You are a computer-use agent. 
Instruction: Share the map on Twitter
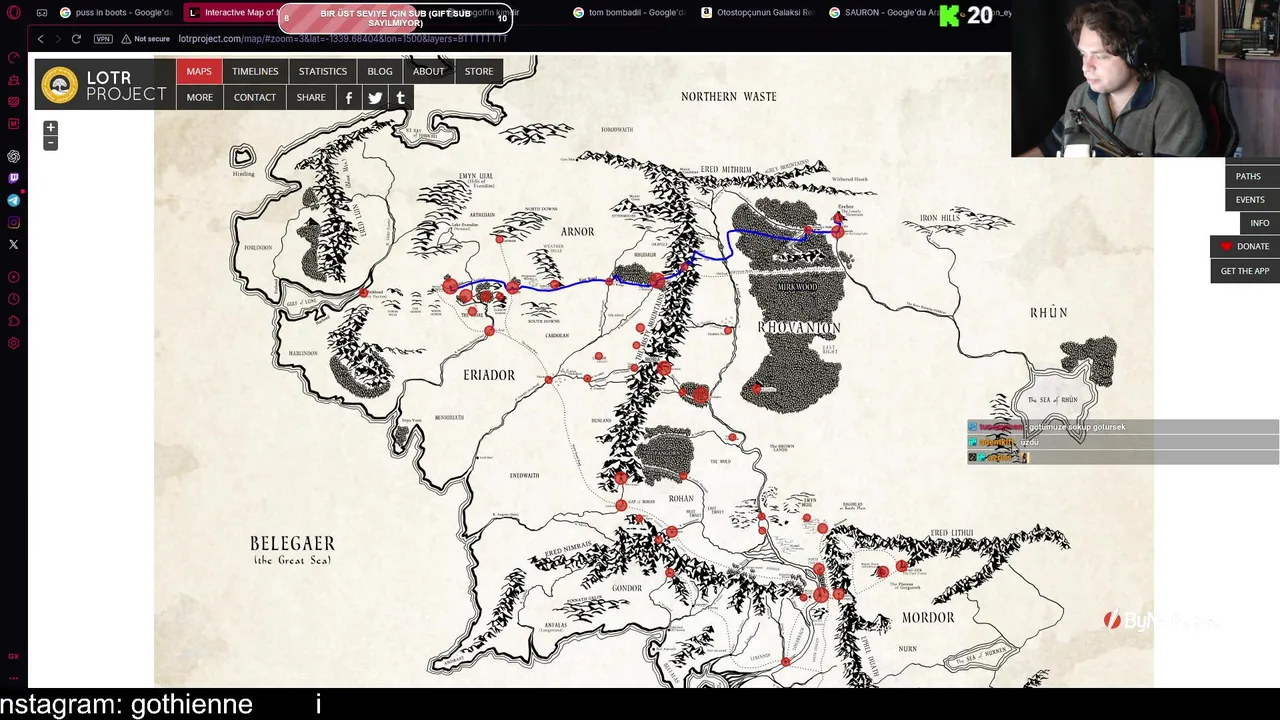point(375,97)
